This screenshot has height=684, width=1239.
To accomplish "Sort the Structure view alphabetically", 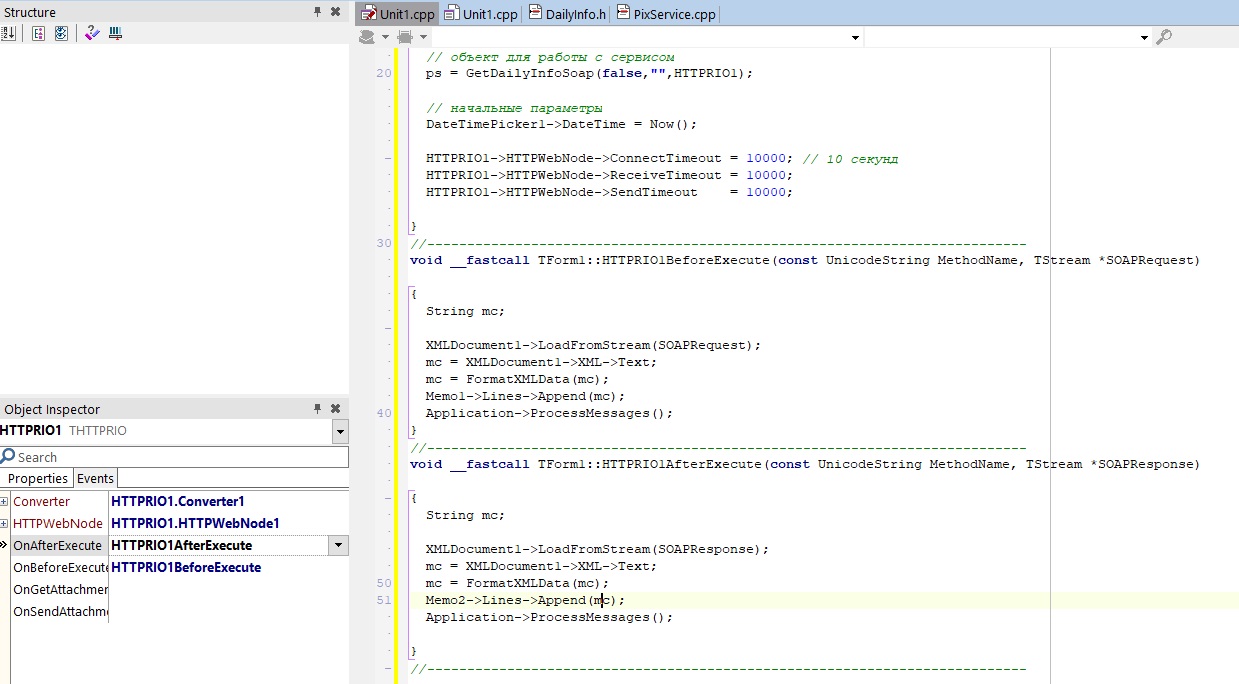I will [9, 33].
